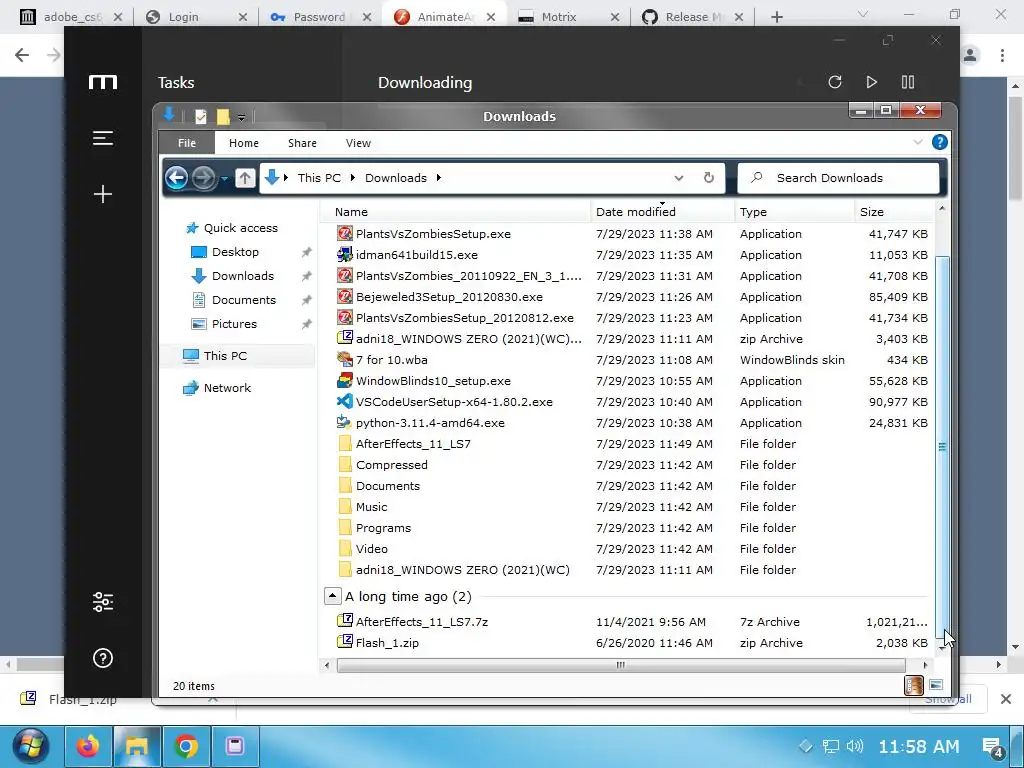Add a new download task in Motrix
1024x768 pixels.
tap(103, 194)
